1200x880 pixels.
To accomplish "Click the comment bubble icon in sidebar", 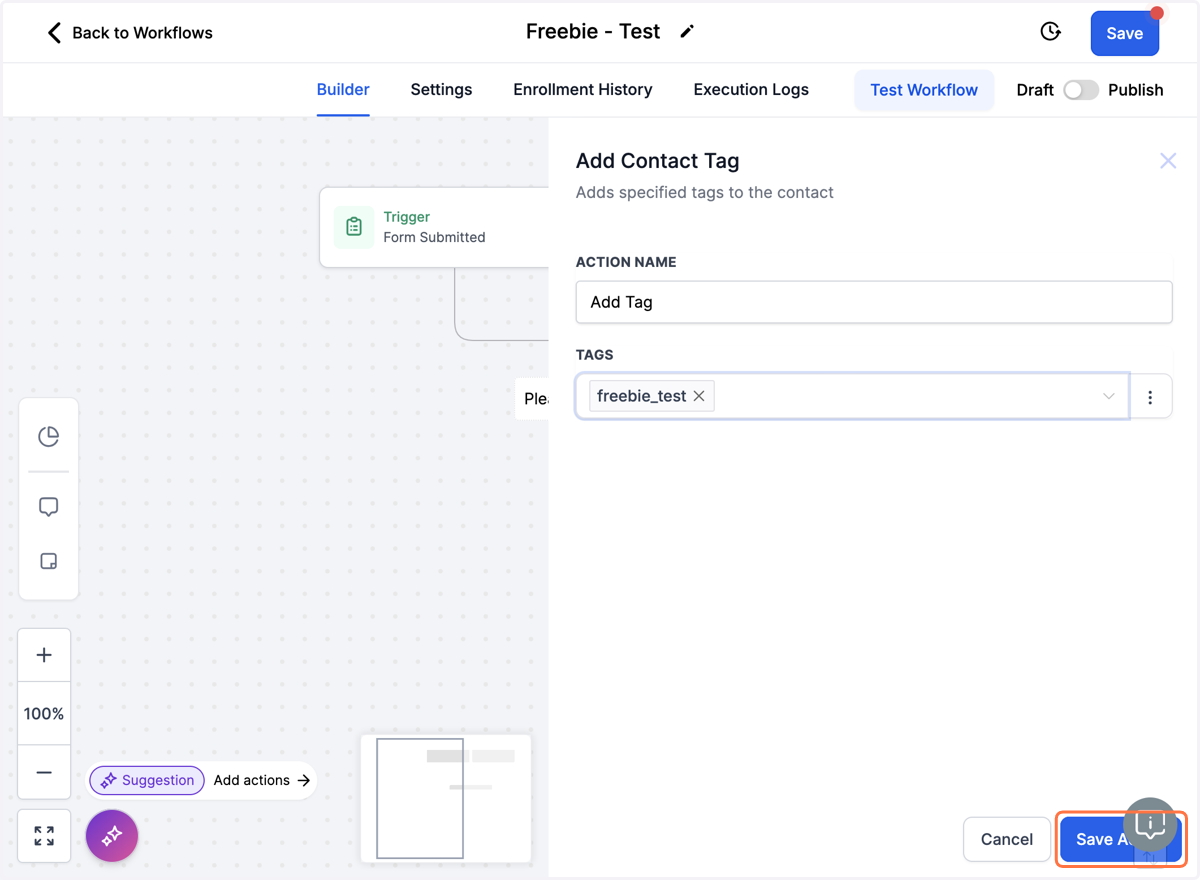I will (48, 507).
